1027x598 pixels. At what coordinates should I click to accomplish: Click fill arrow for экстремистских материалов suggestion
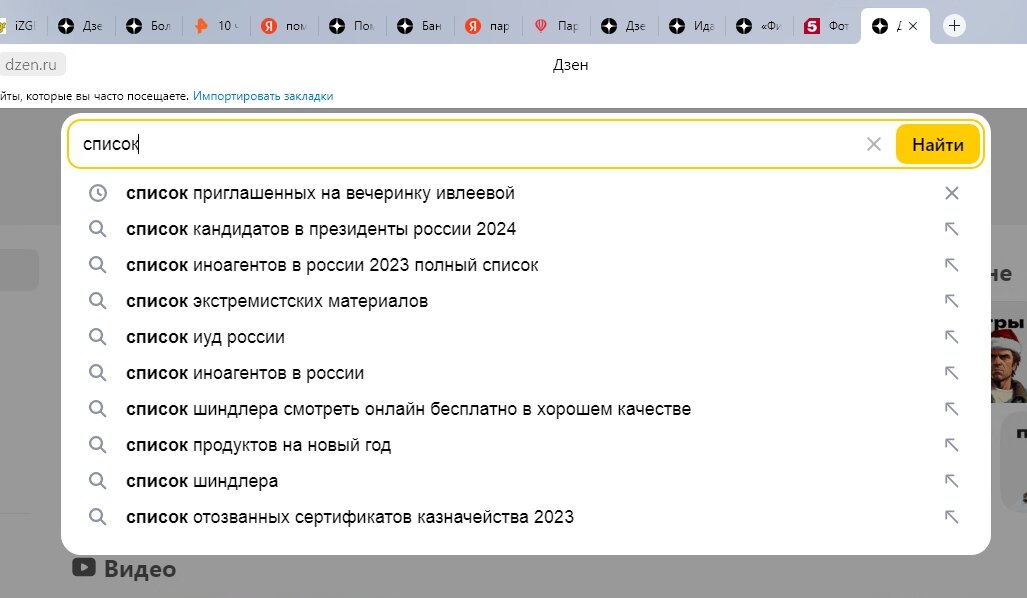click(x=951, y=301)
